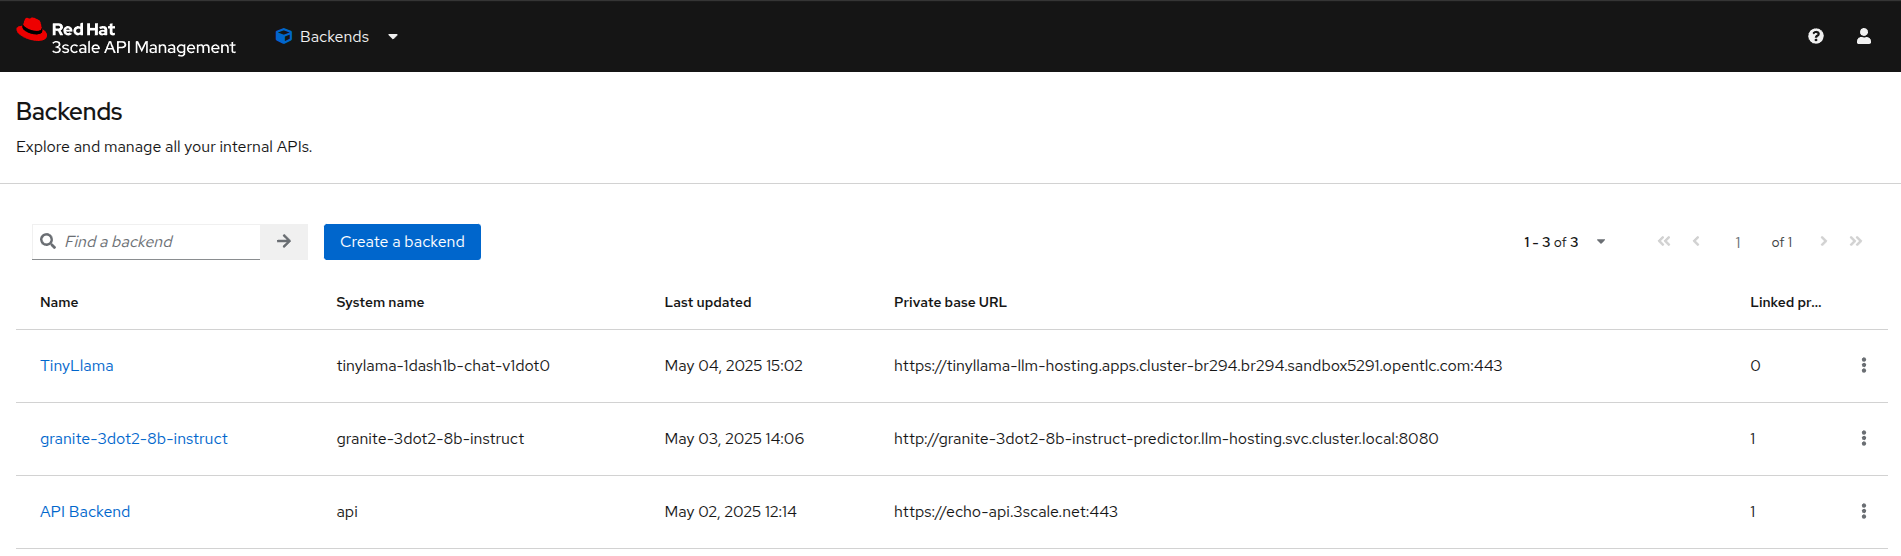Click system name cell granite-3dot2-8b-instruct
The height and width of the screenshot is (556, 1901).
pyautogui.click(x=430, y=439)
